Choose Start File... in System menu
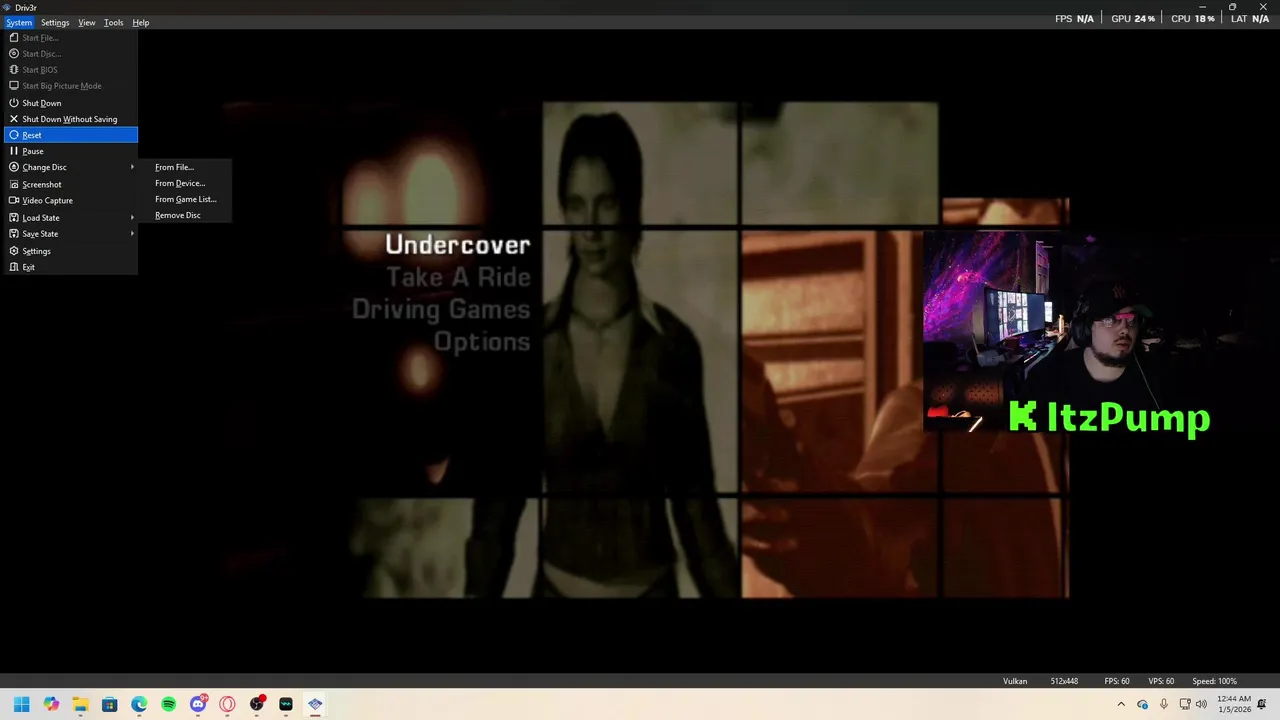Viewport: 1280px width, 720px height. click(x=70, y=38)
